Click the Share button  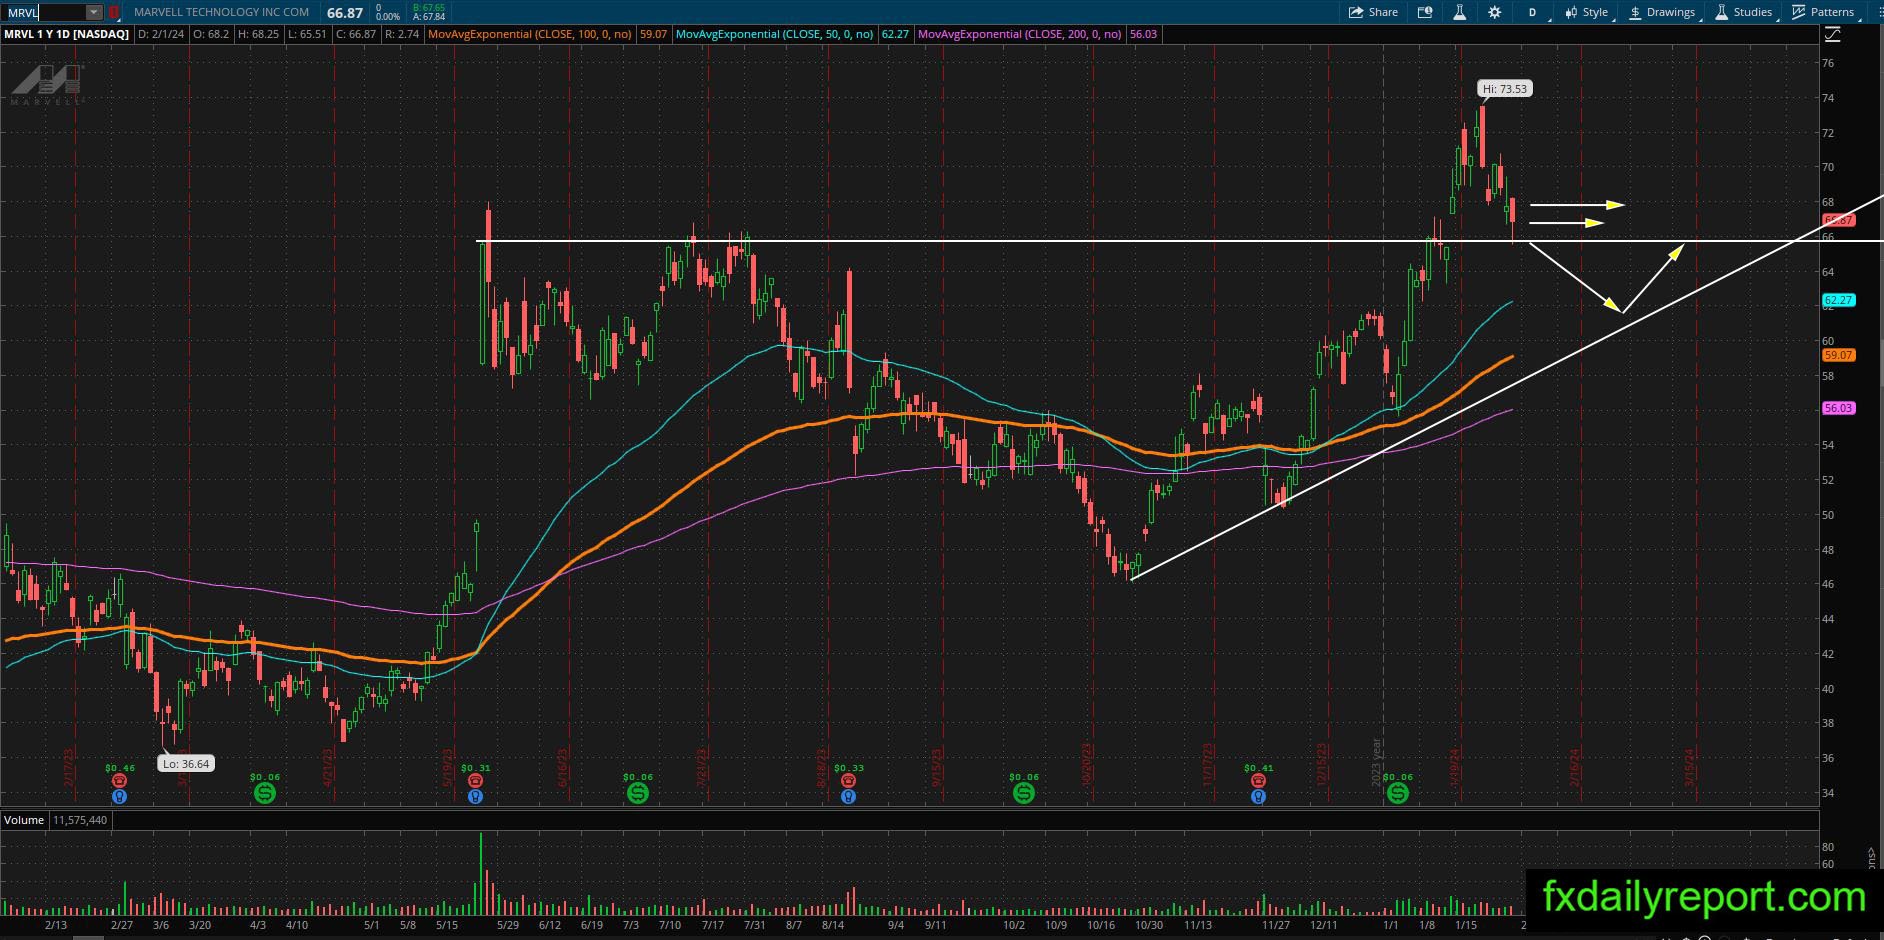coord(1373,12)
